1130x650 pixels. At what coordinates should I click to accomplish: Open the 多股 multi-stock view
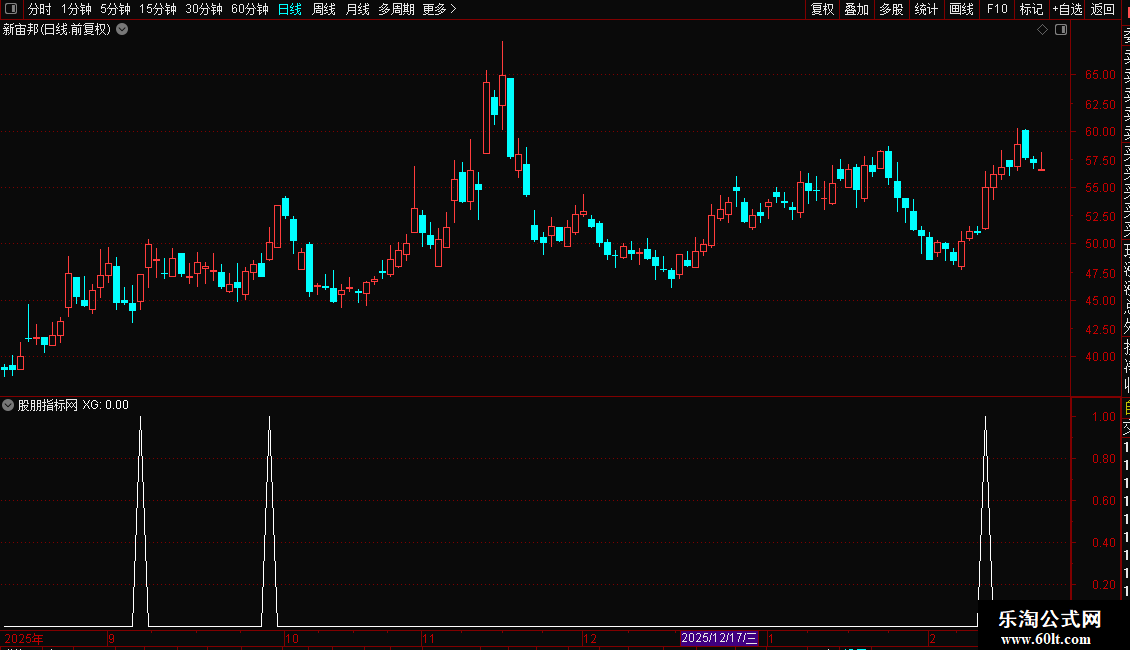click(891, 9)
